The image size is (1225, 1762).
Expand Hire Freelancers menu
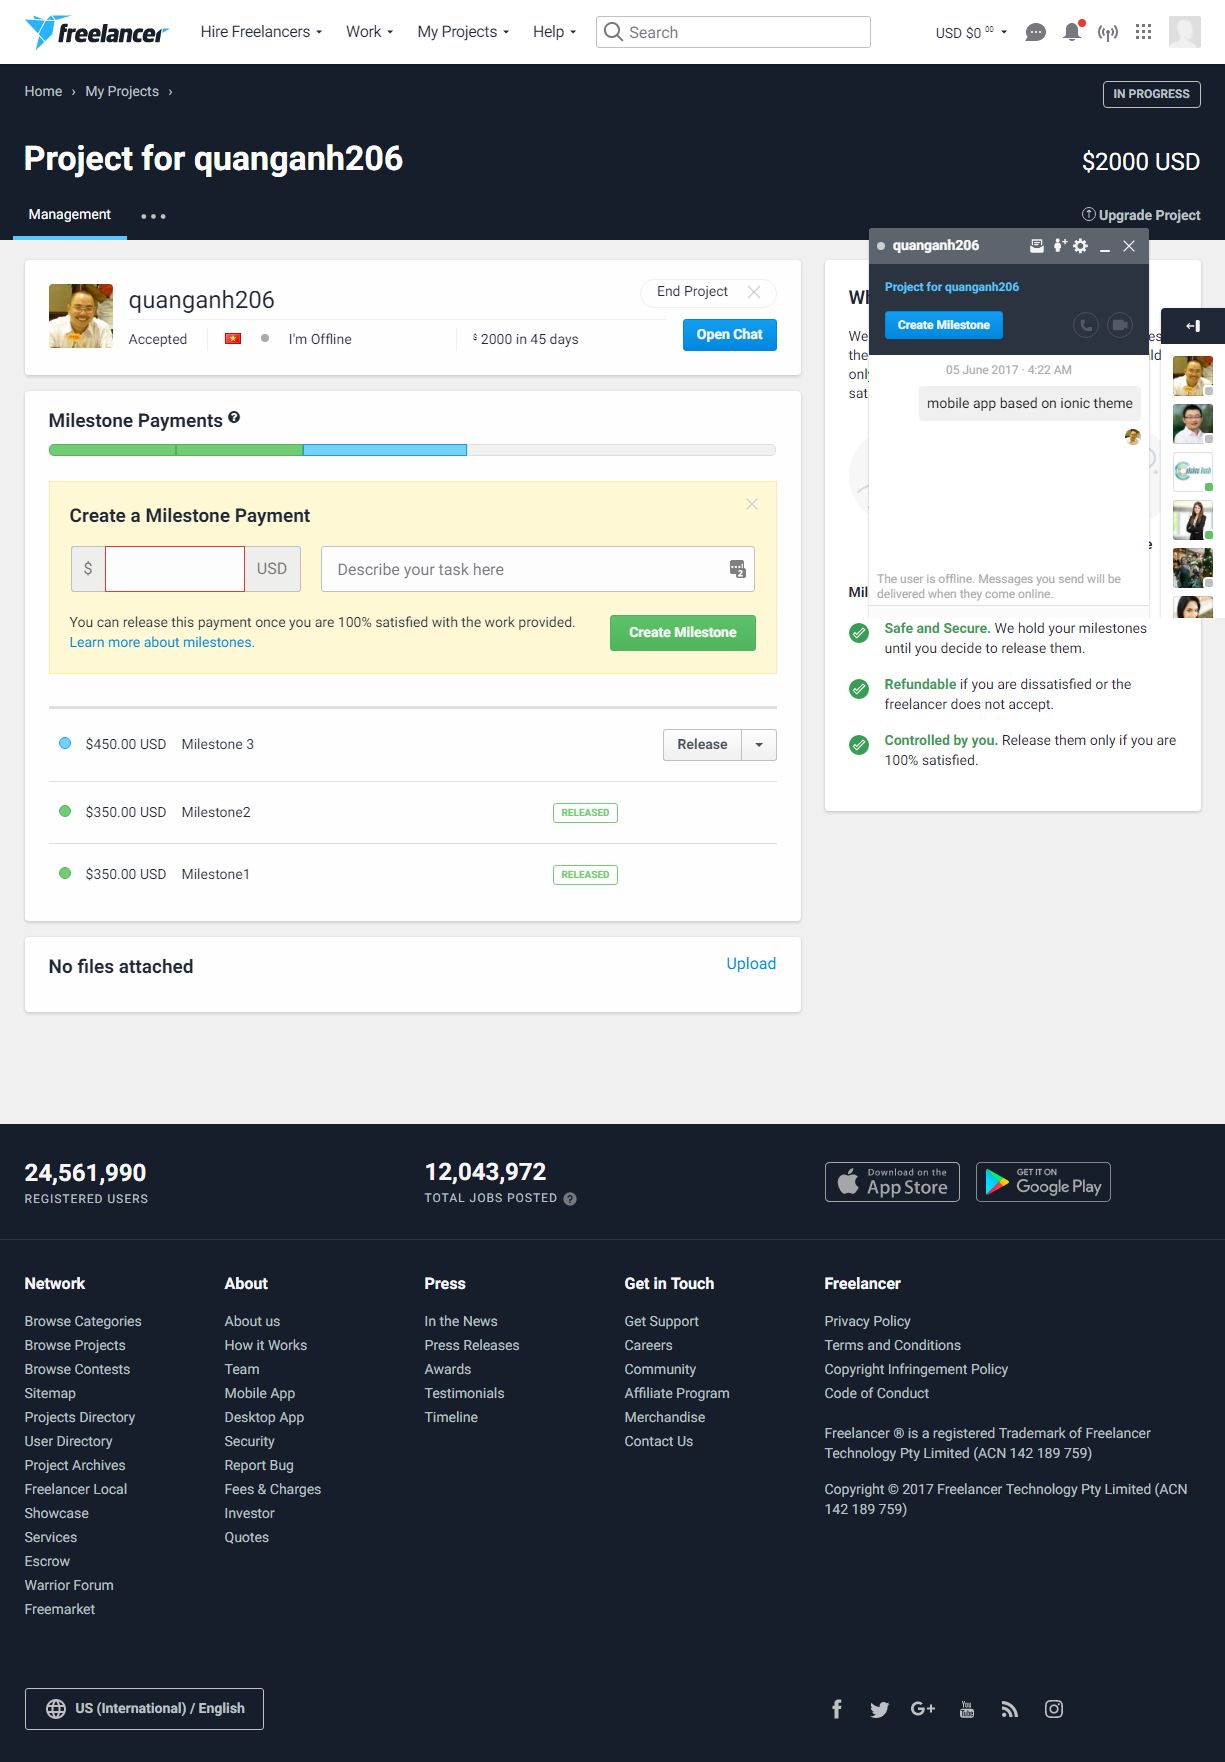point(261,32)
